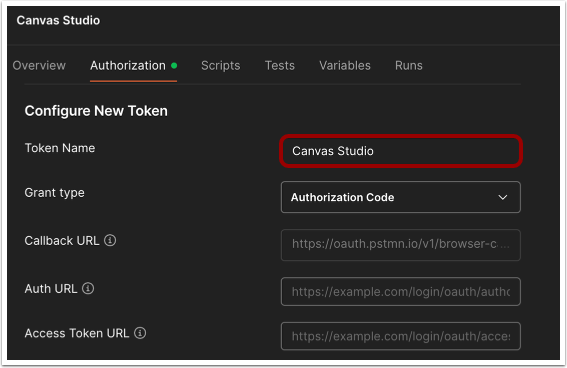
Task: Switch to the Scripts tab
Action: [x=221, y=65]
